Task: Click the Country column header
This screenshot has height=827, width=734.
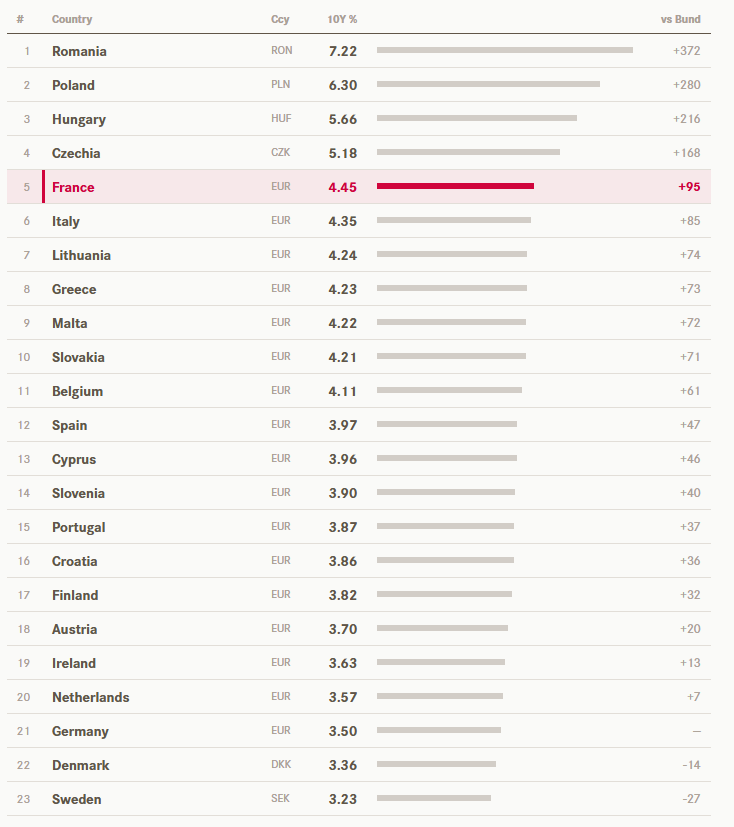Action: click(72, 20)
